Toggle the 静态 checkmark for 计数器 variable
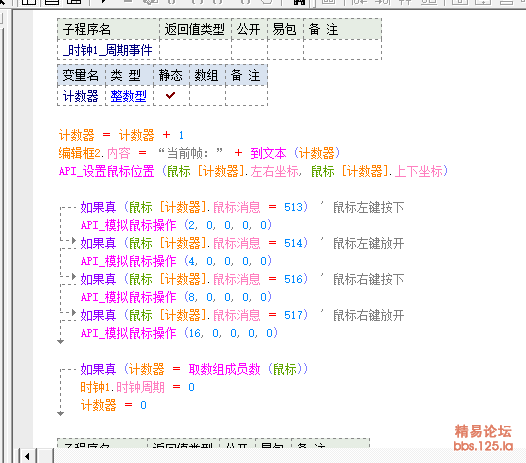The height and width of the screenshot is (463, 526). (171, 96)
